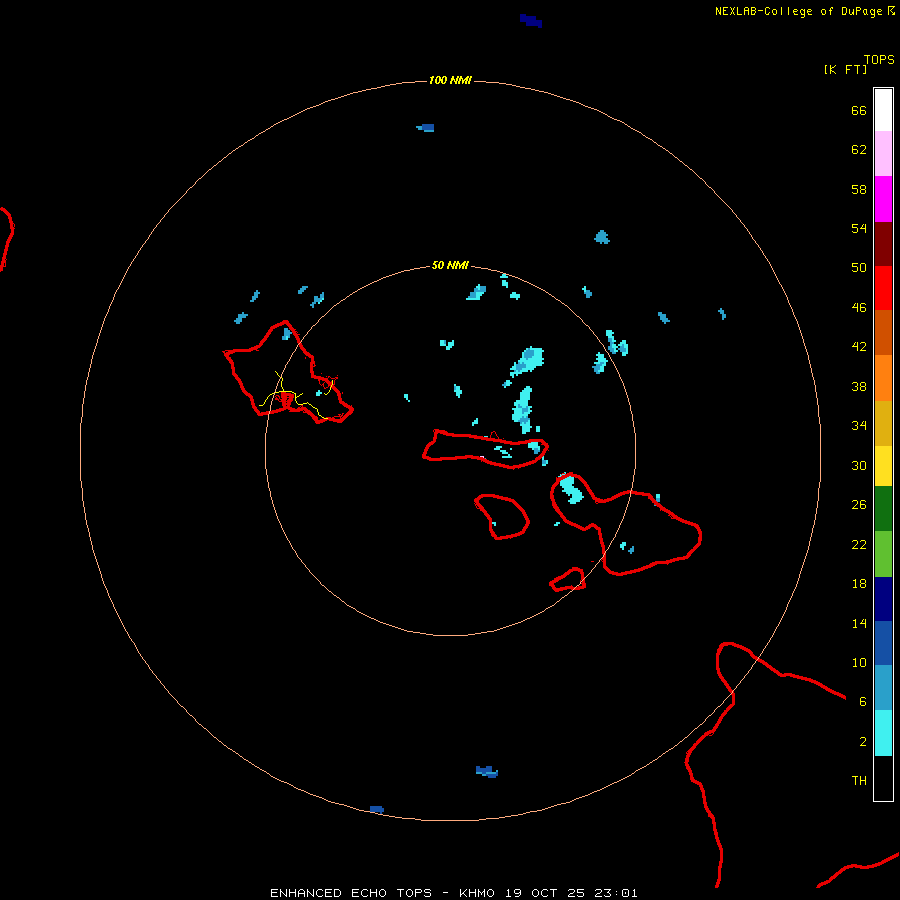Click the legend value 38
The height and width of the screenshot is (900, 900).
(x=859, y=386)
